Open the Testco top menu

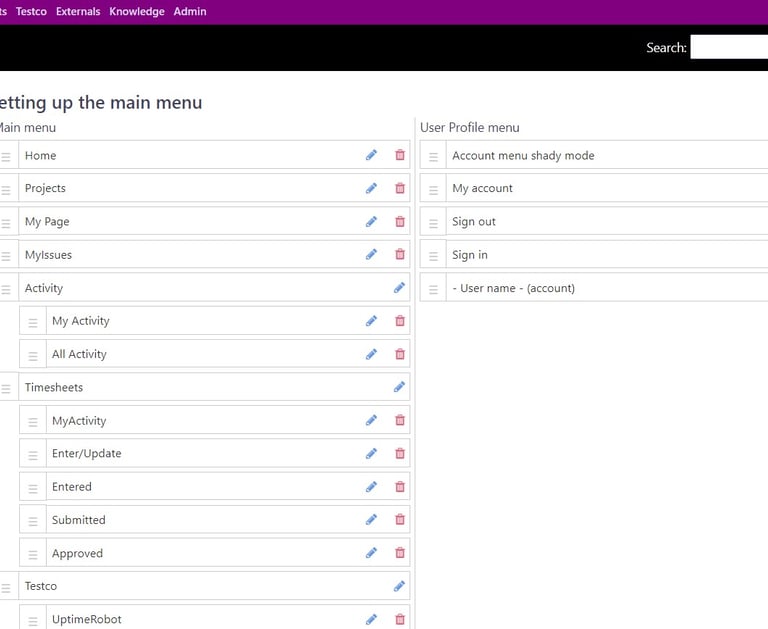31,11
